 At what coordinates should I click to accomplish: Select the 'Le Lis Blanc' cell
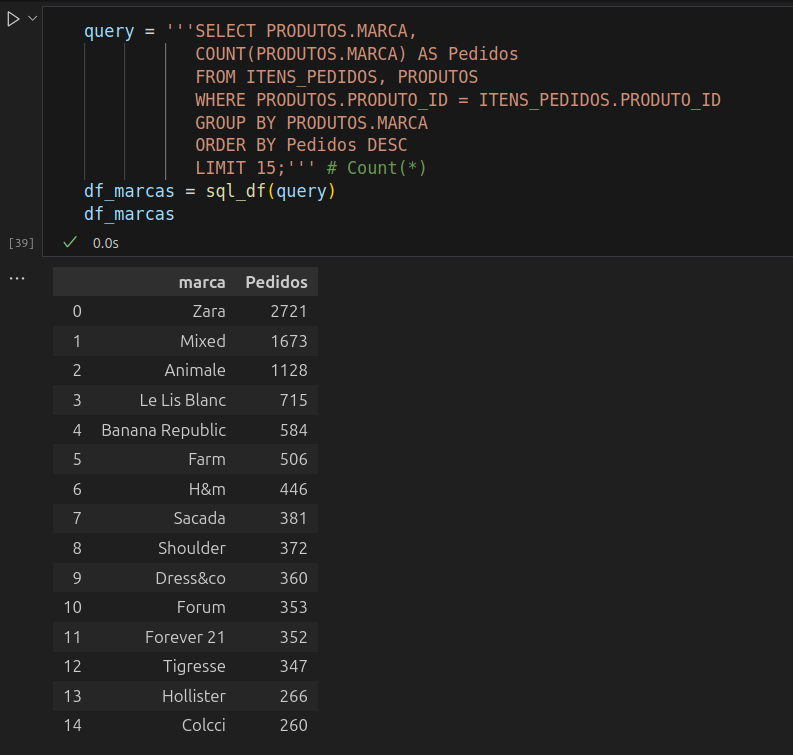click(x=183, y=401)
